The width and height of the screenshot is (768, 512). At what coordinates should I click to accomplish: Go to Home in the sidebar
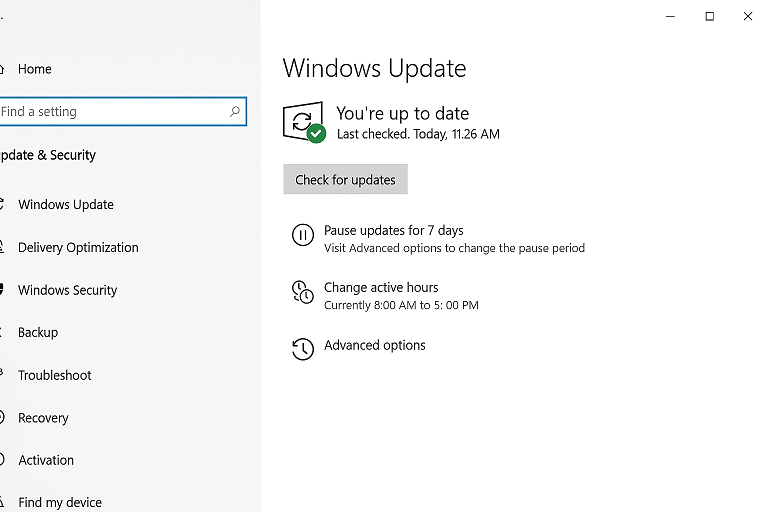click(34, 69)
